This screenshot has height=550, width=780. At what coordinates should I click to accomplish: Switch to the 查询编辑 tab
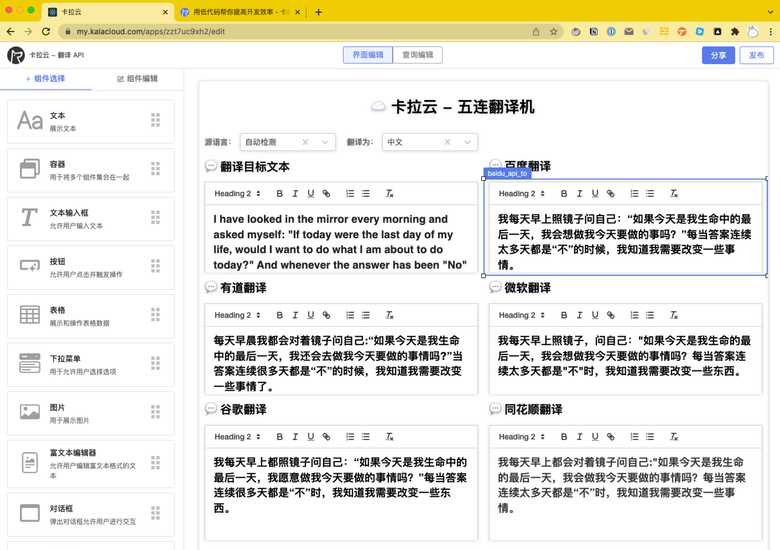click(x=417, y=55)
